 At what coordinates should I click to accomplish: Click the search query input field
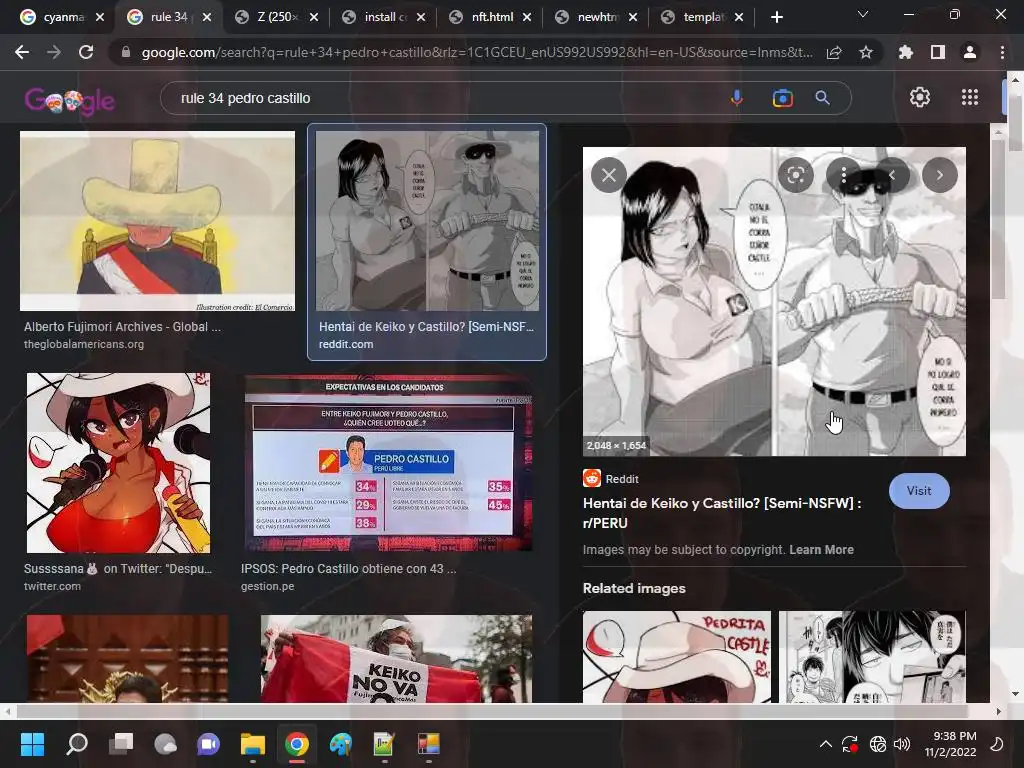pyautogui.click(x=444, y=98)
